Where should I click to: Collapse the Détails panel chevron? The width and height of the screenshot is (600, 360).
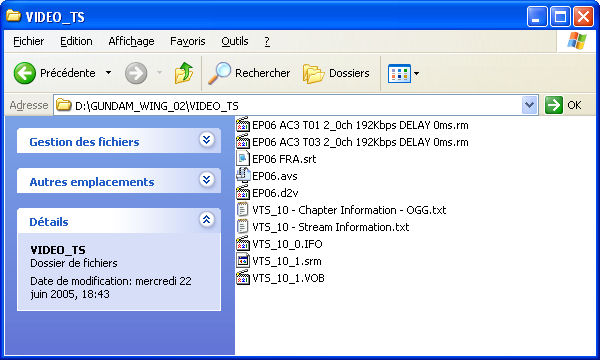(x=207, y=220)
